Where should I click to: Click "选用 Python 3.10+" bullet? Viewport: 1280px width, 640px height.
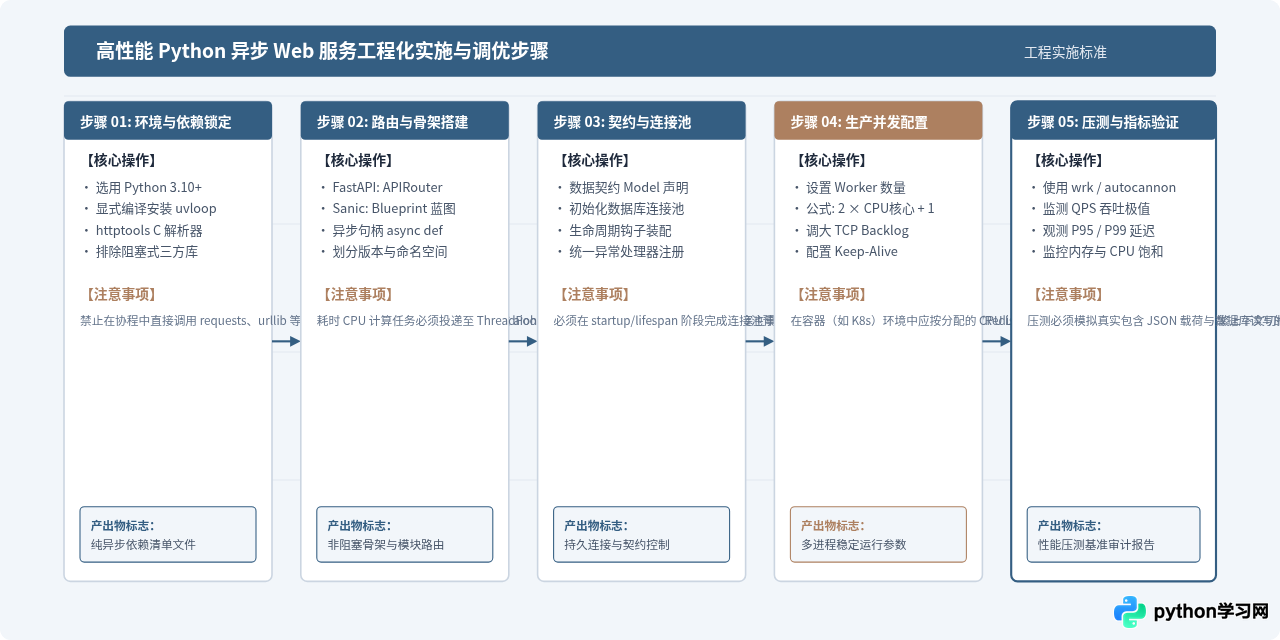pyautogui.click(x=148, y=187)
